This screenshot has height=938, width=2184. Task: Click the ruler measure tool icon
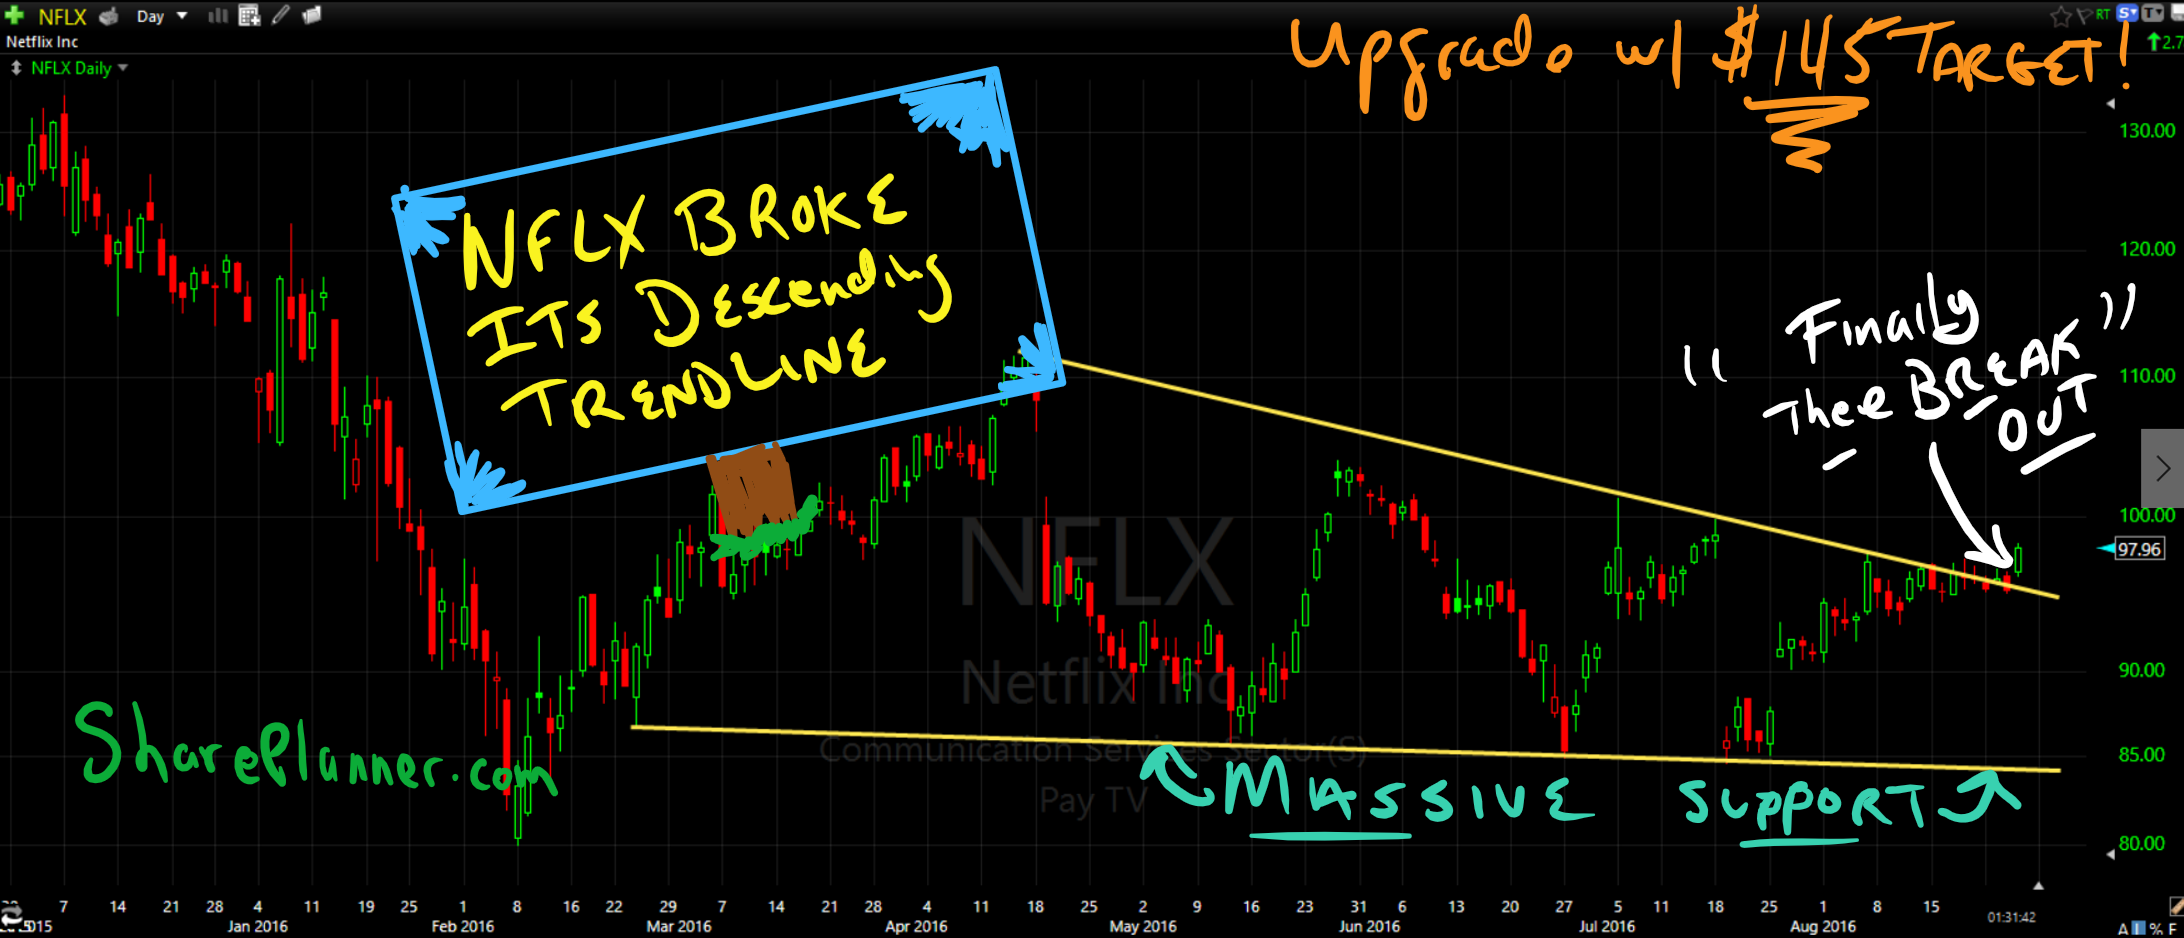2175,907
